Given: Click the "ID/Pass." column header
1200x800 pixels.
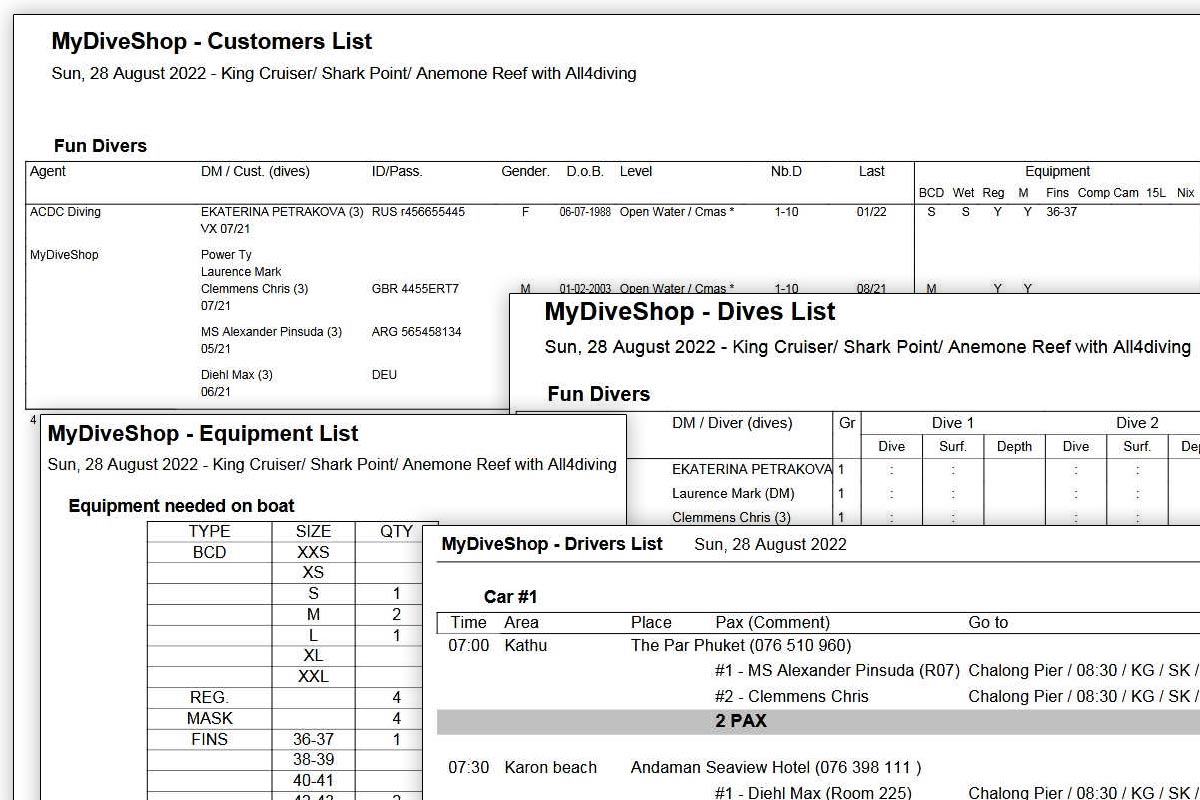Looking at the screenshot, I should click(x=397, y=172).
